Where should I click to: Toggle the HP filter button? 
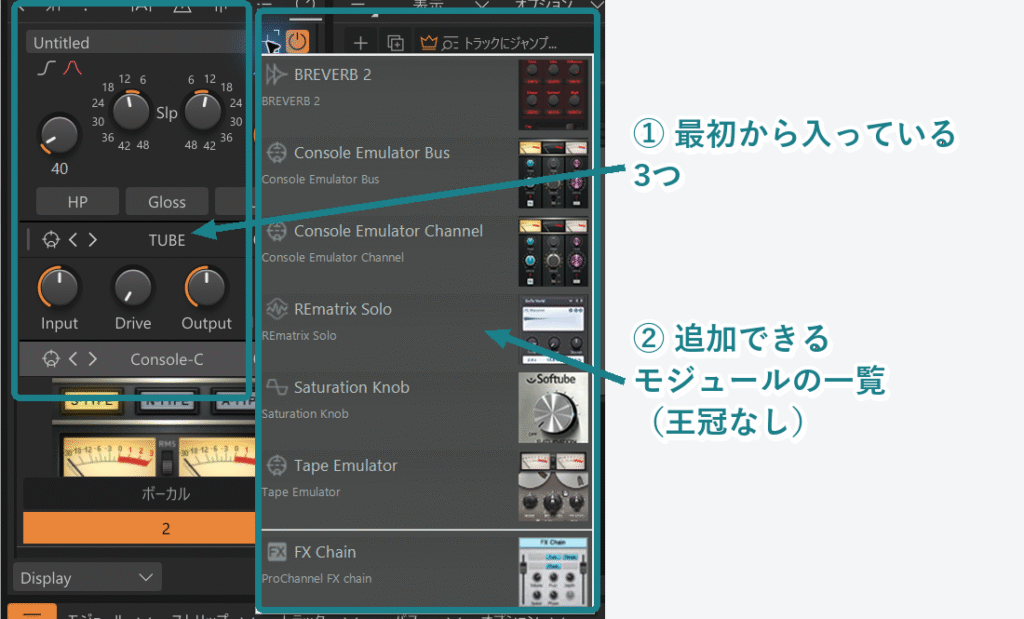click(78, 202)
